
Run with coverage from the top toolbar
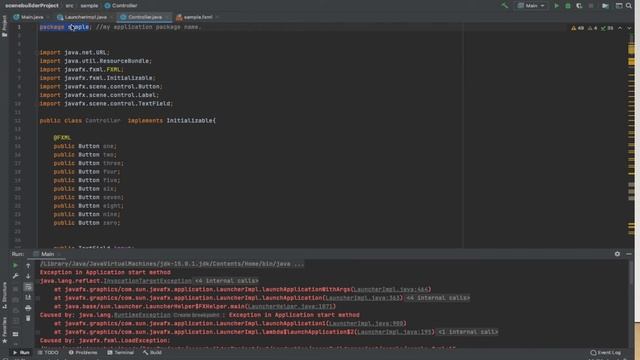(x=579, y=6)
